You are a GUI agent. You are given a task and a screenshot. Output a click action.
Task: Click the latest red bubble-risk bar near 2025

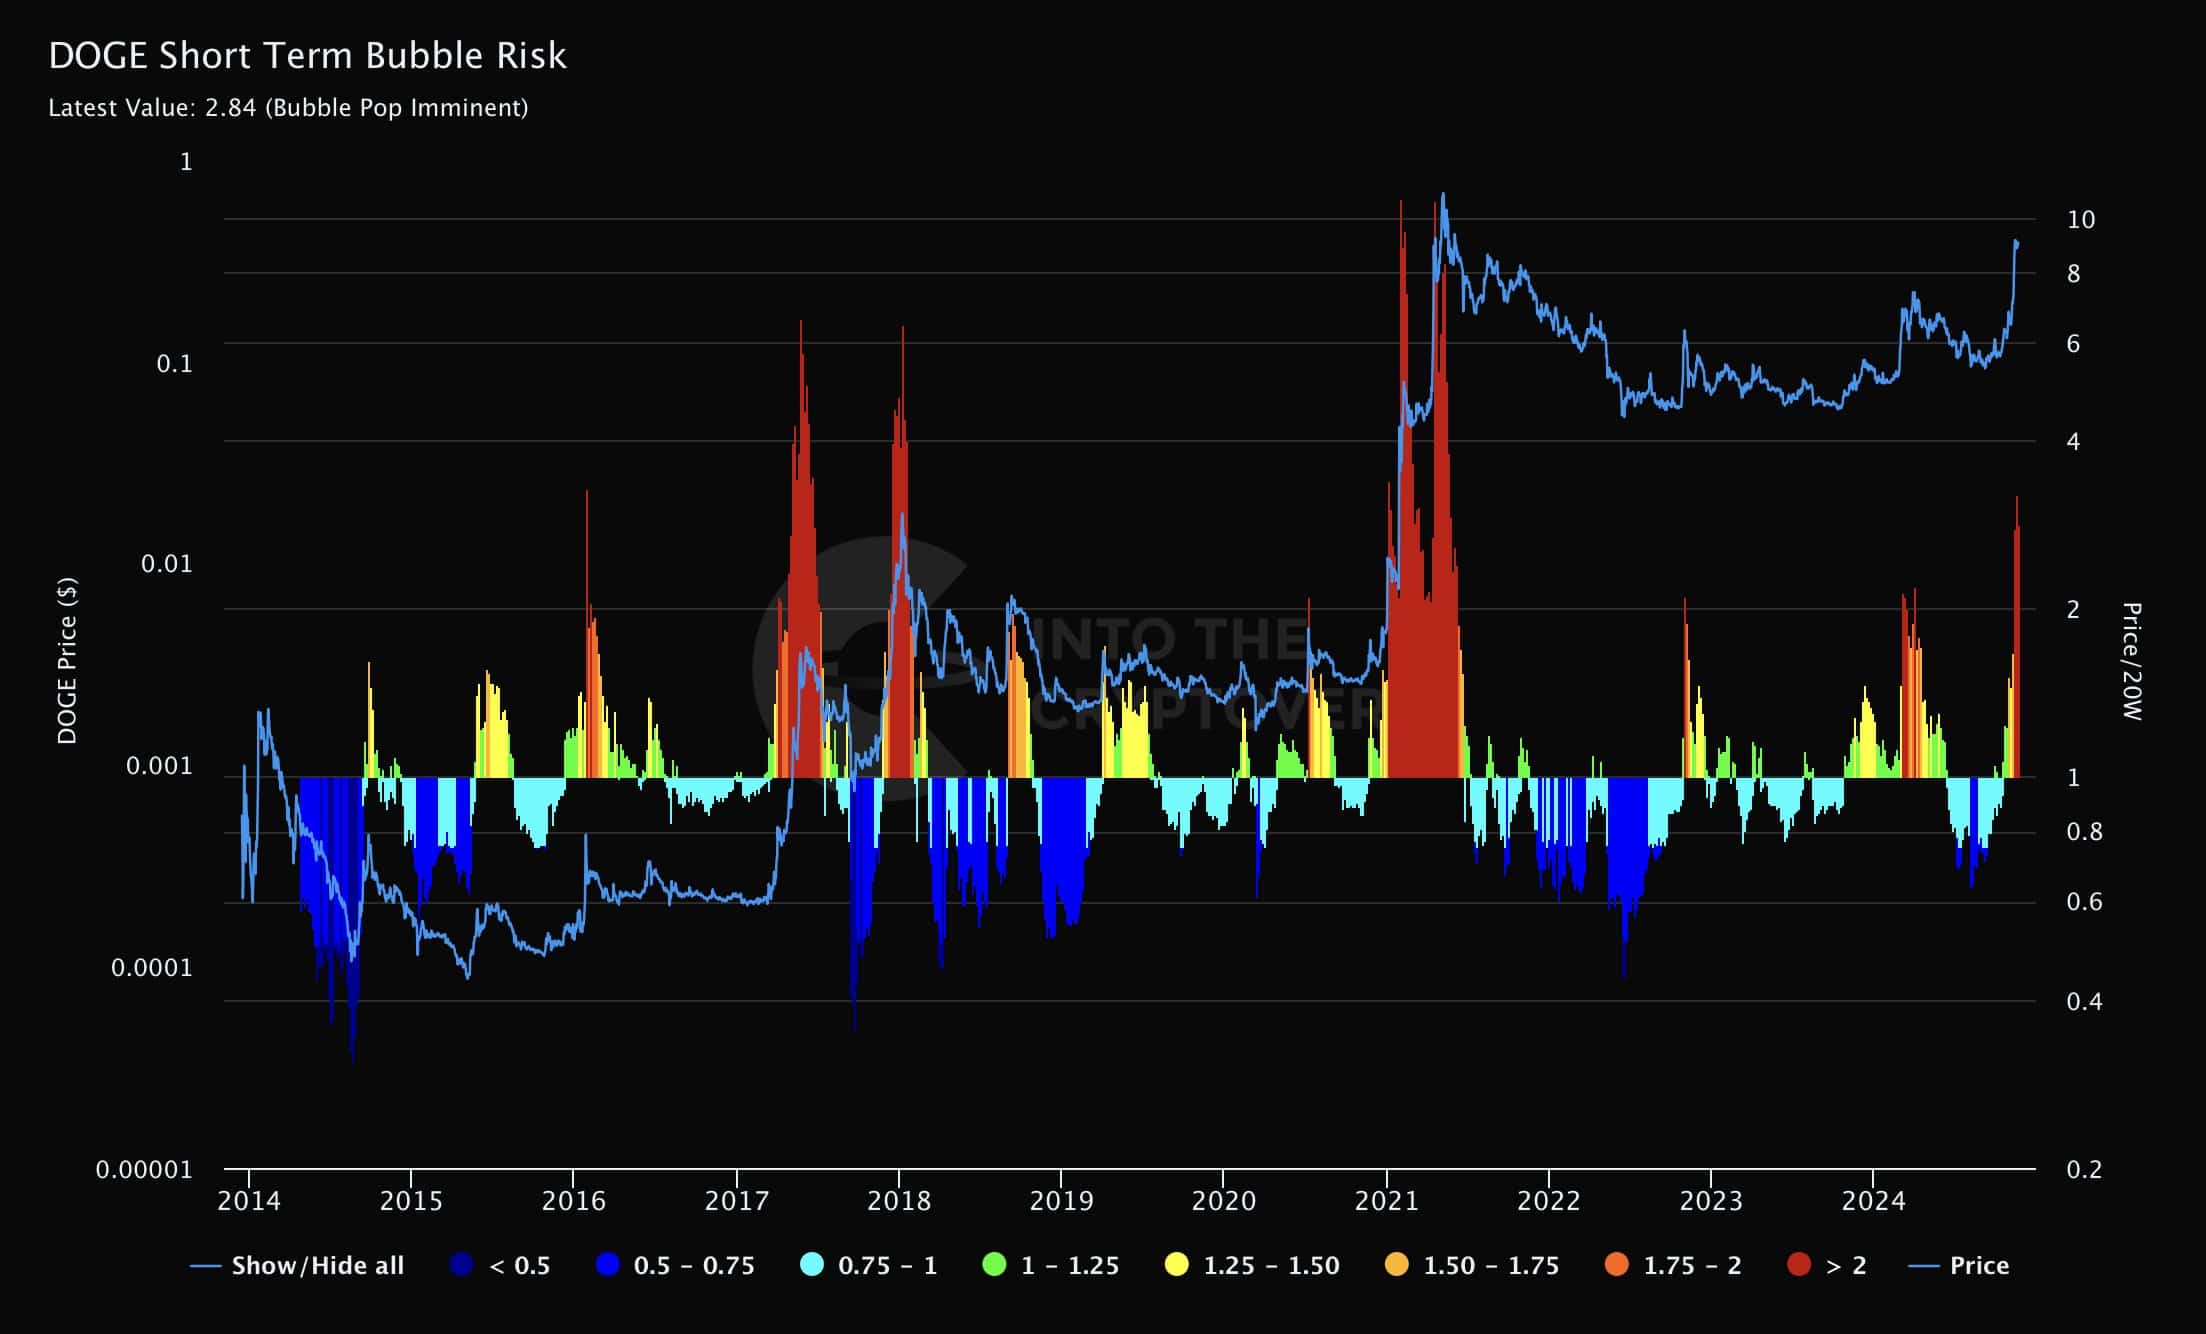[2017, 650]
